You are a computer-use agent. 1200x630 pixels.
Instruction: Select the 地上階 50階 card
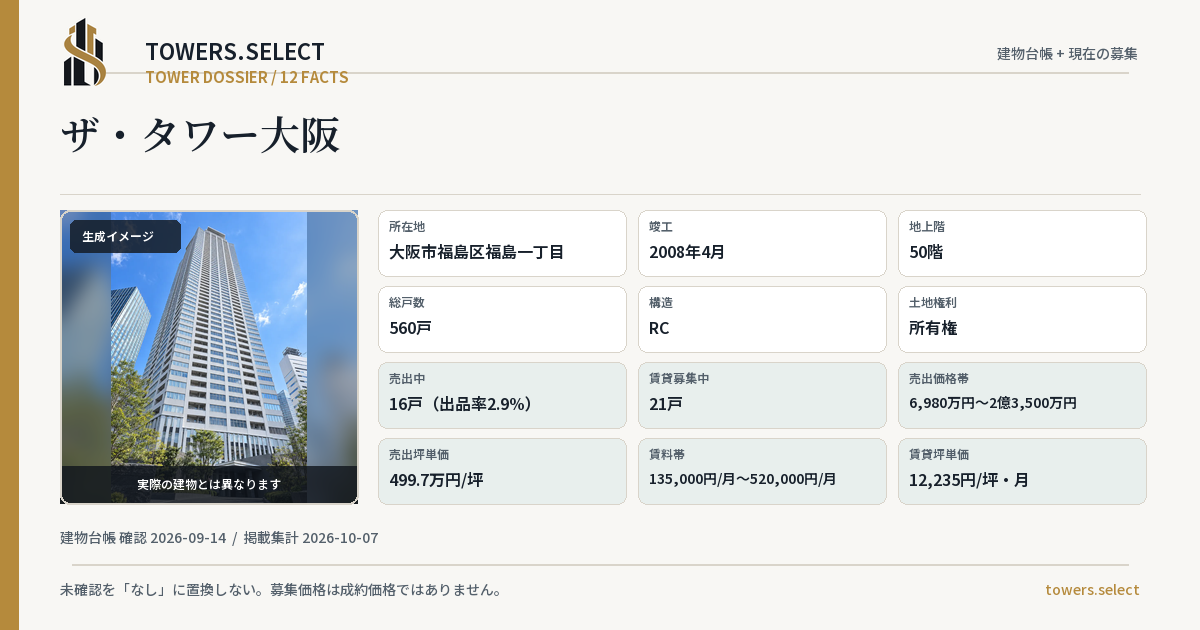point(1022,243)
